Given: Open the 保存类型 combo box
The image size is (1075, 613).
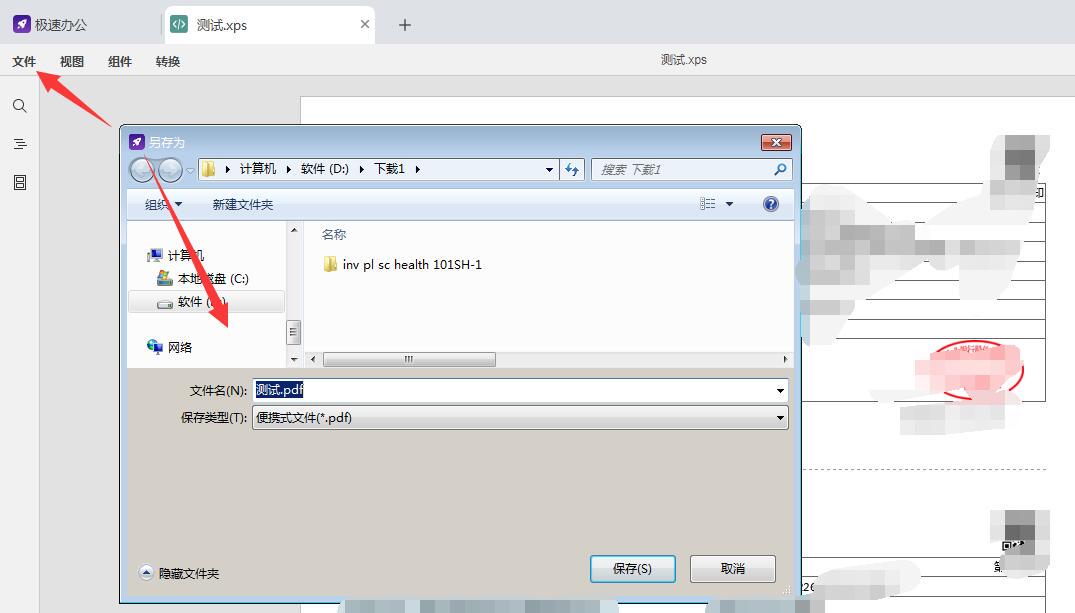Looking at the screenshot, I should click(520, 418).
